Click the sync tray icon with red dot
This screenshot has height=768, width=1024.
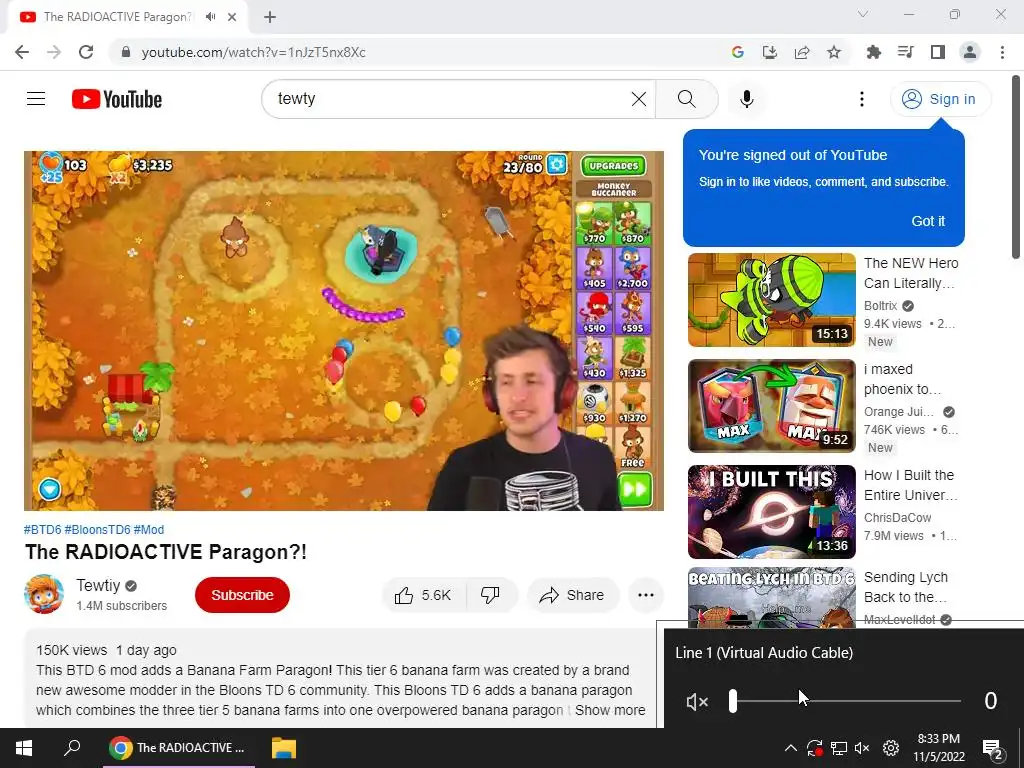814,748
